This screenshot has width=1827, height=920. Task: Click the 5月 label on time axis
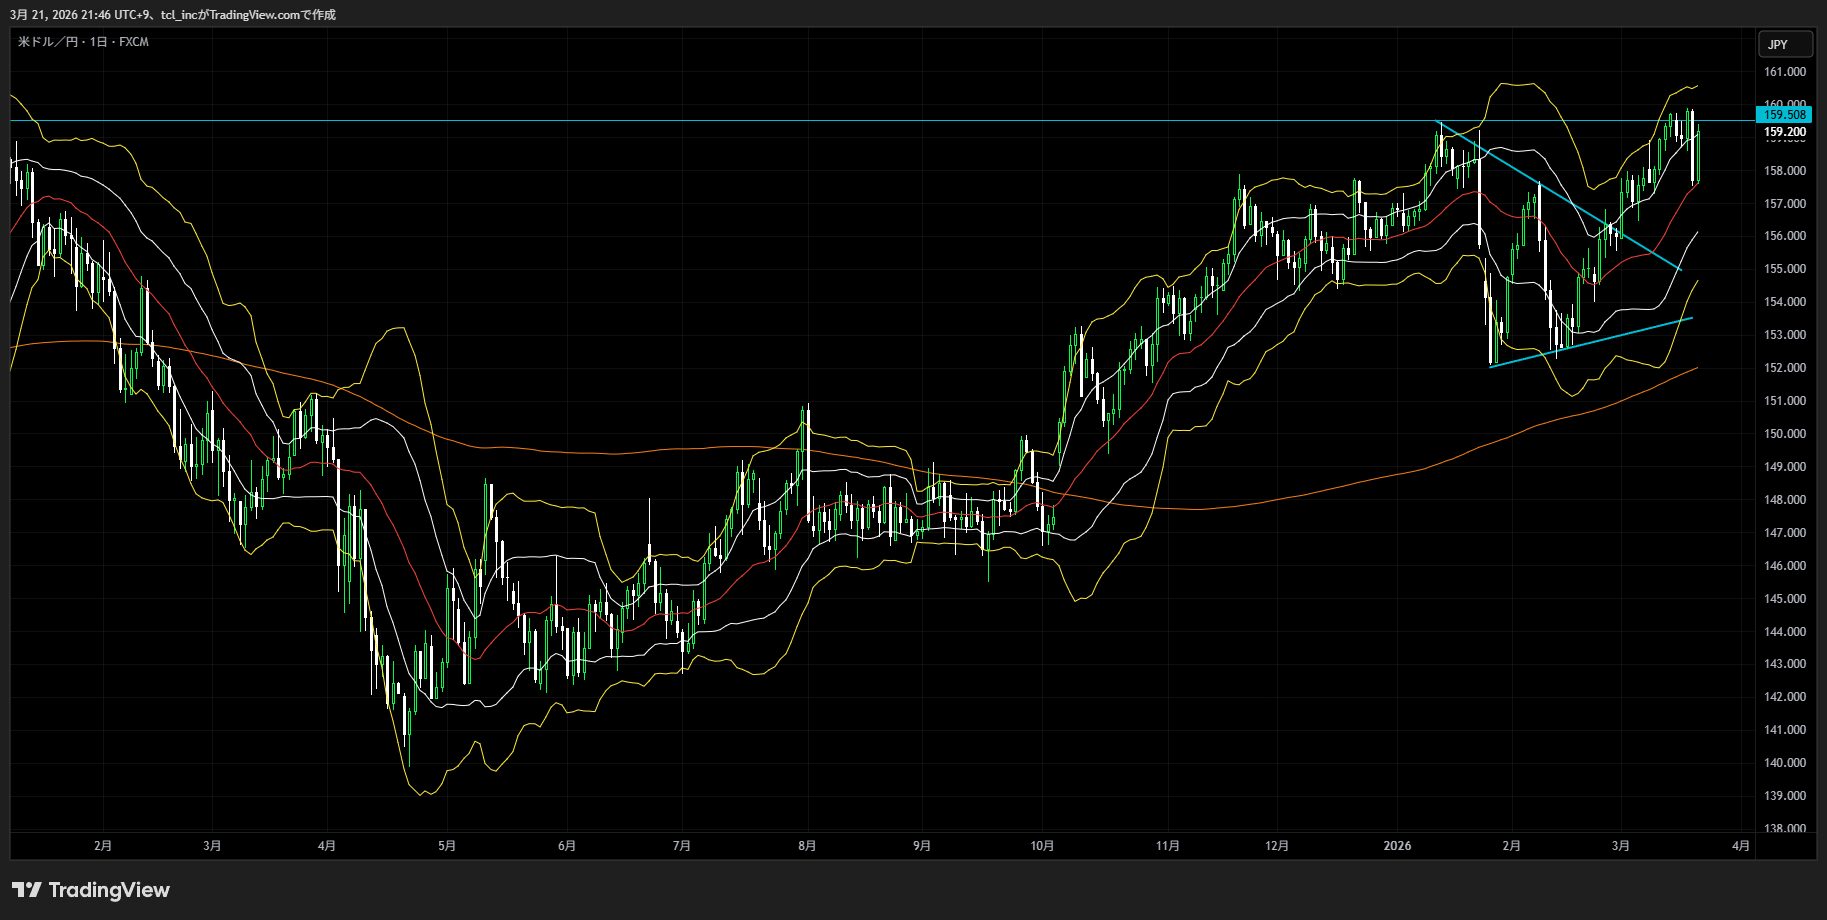447,846
